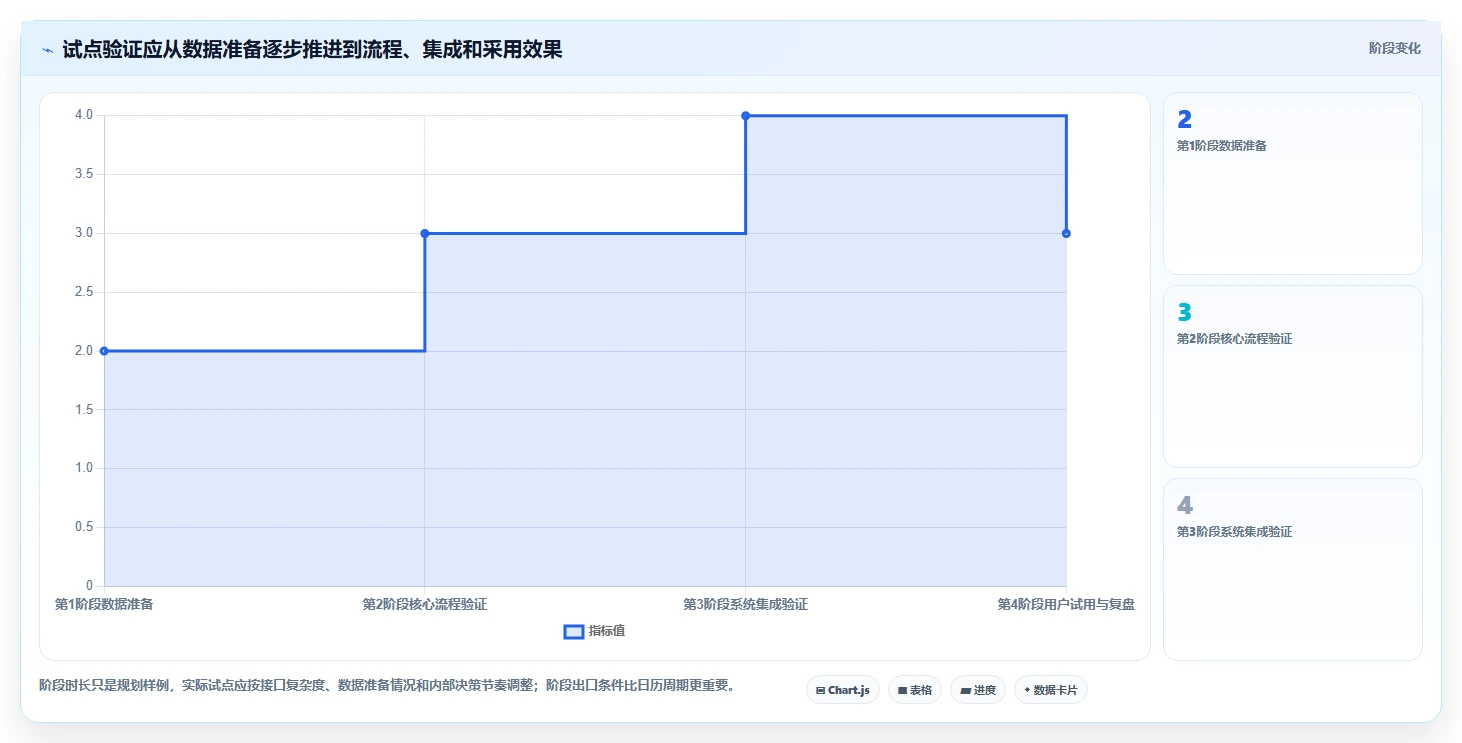This screenshot has height=743, width=1462.
Task: Select the header title 试点验证应从数据准备逐步推进
Action: point(312,50)
